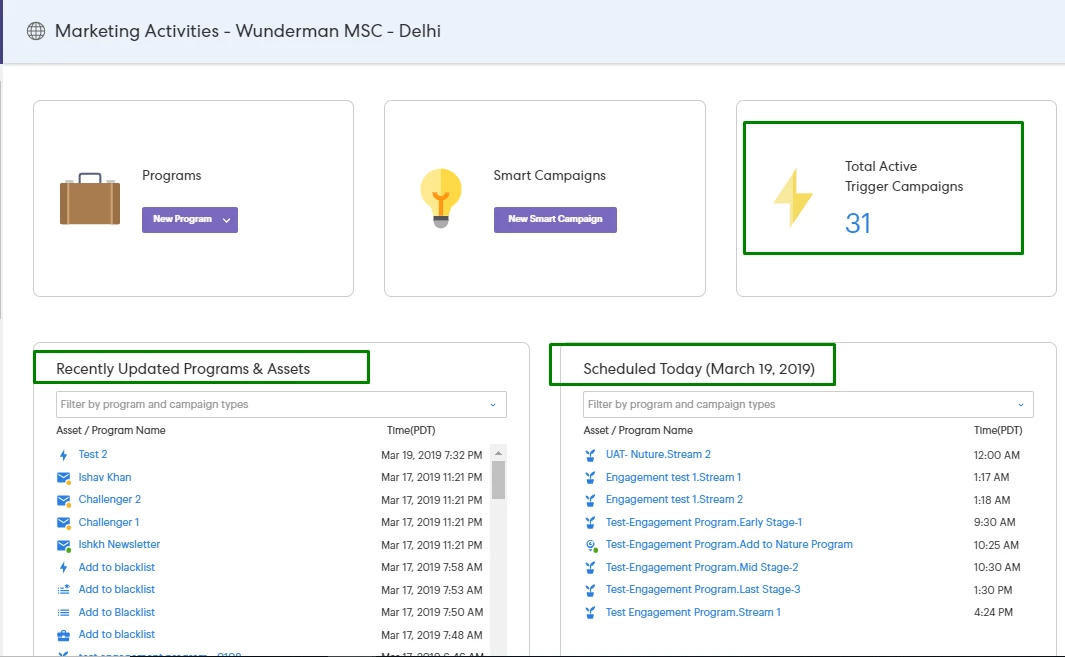The image size is (1065, 657).
Task: Click the Recently Updated list scrollbar thumb
Action: coord(498,480)
